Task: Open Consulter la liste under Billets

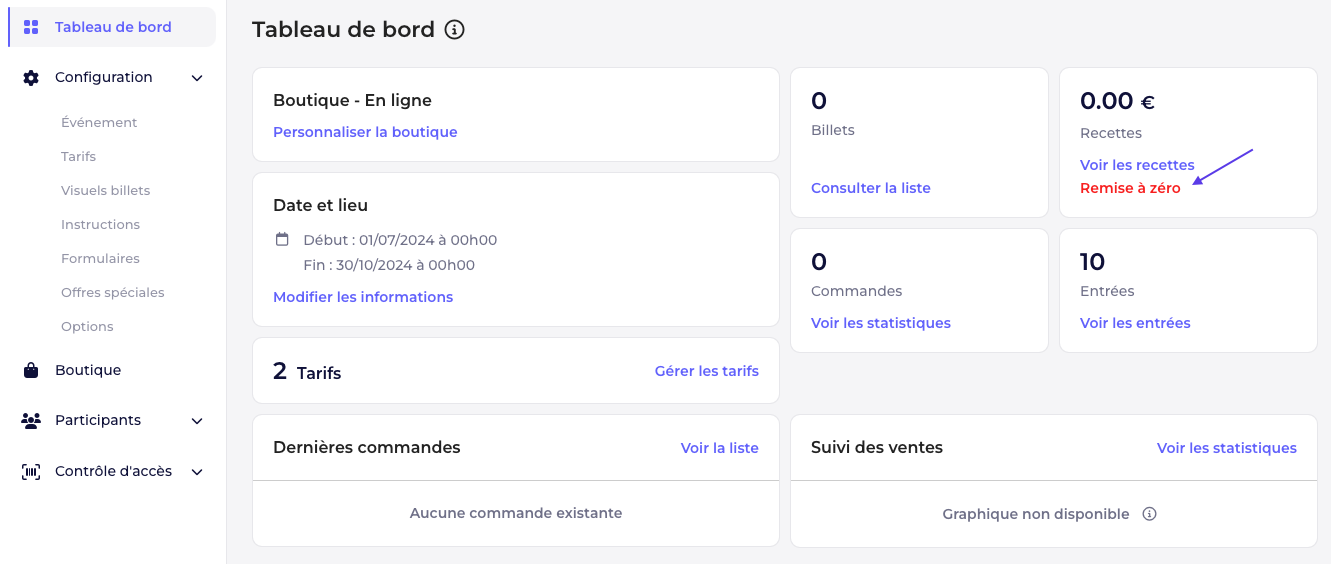Action: point(870,188)
